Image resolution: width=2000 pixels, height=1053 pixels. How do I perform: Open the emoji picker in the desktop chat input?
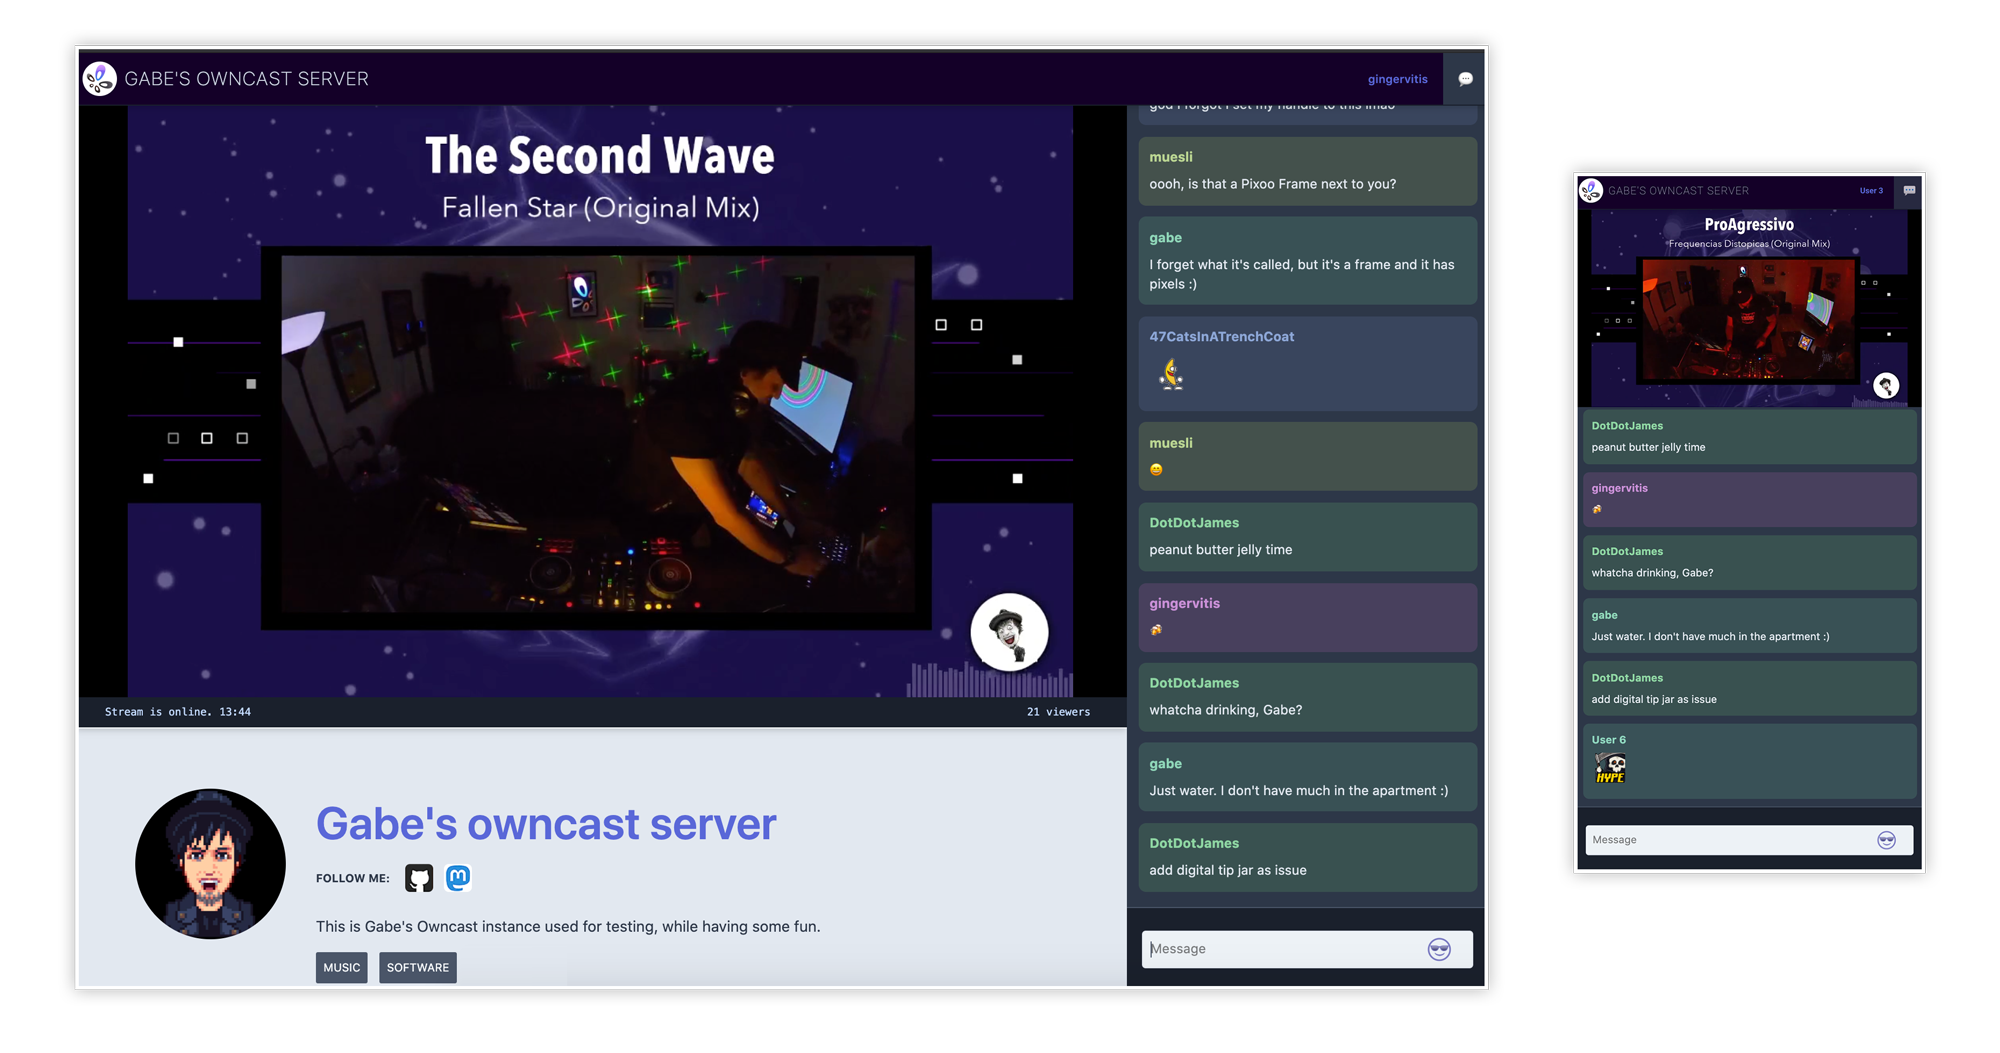[x=1440, y=948]
